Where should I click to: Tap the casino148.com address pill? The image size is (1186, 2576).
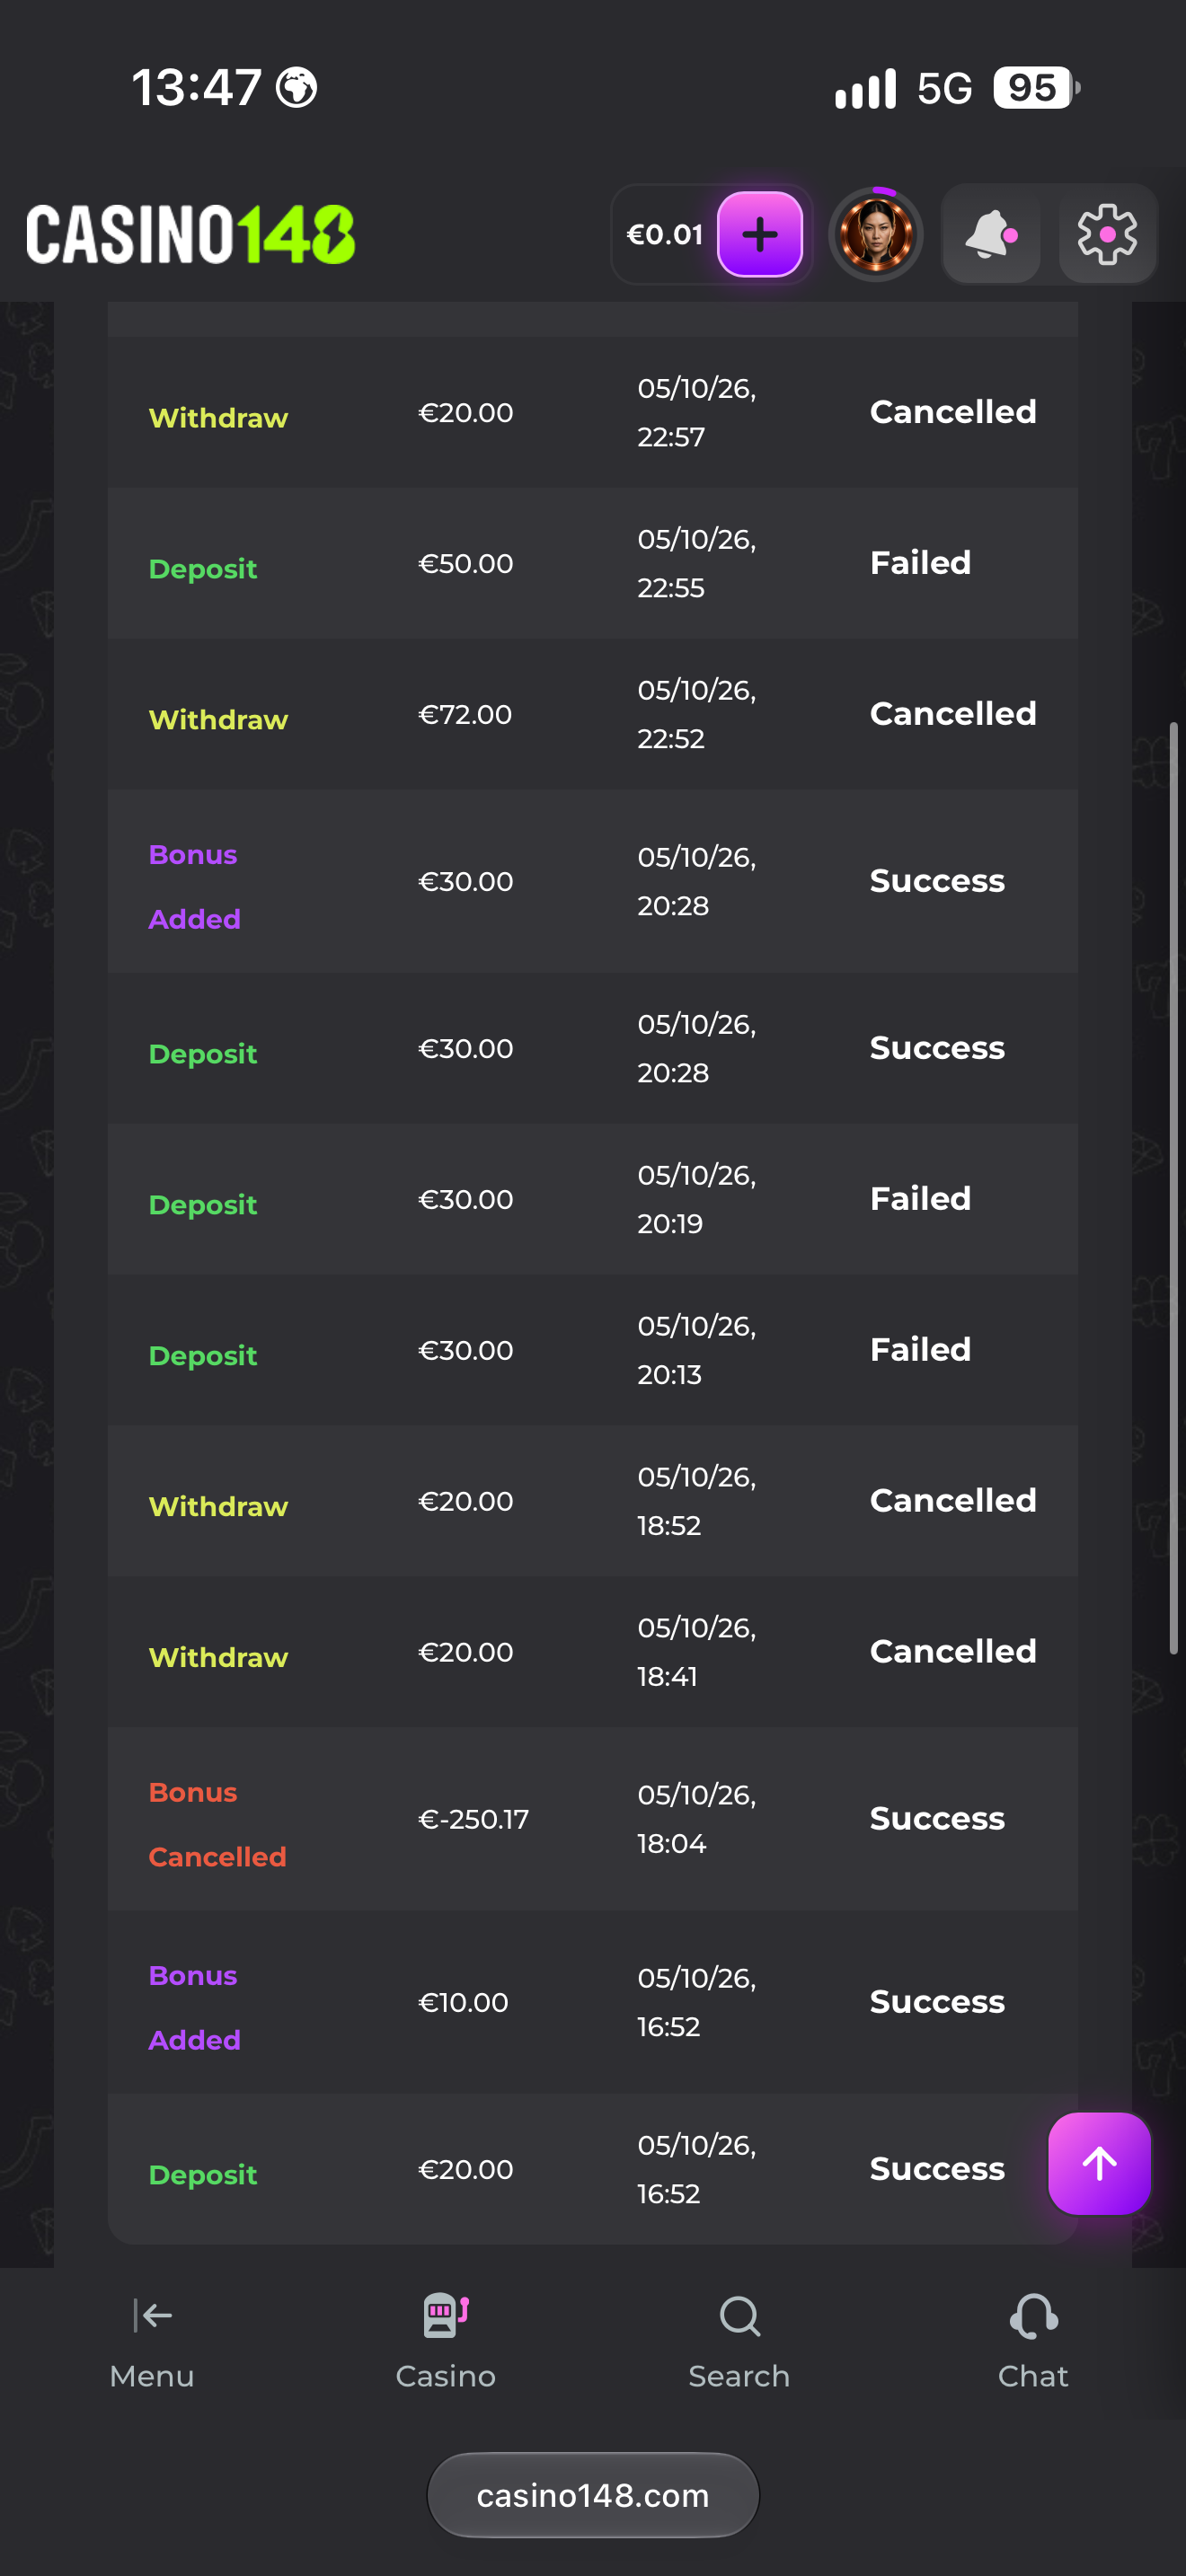coord(593,2495)
